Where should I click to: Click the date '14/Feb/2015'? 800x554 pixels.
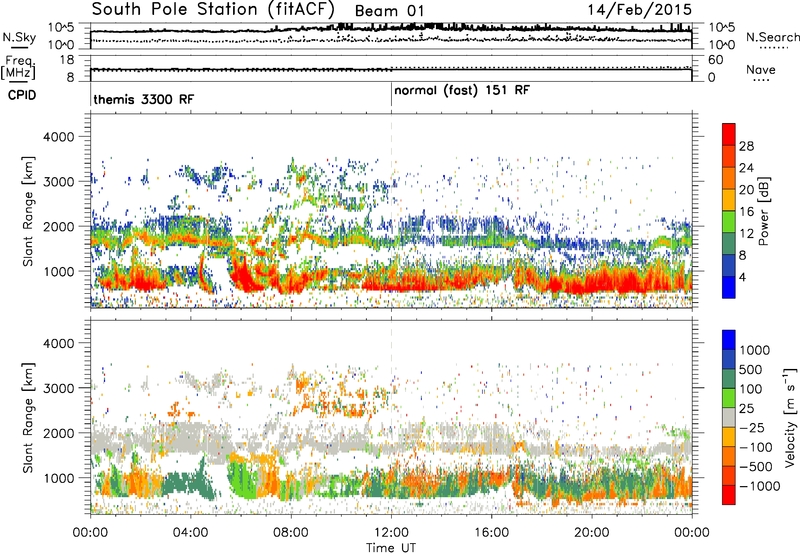[x=640, y=10]
